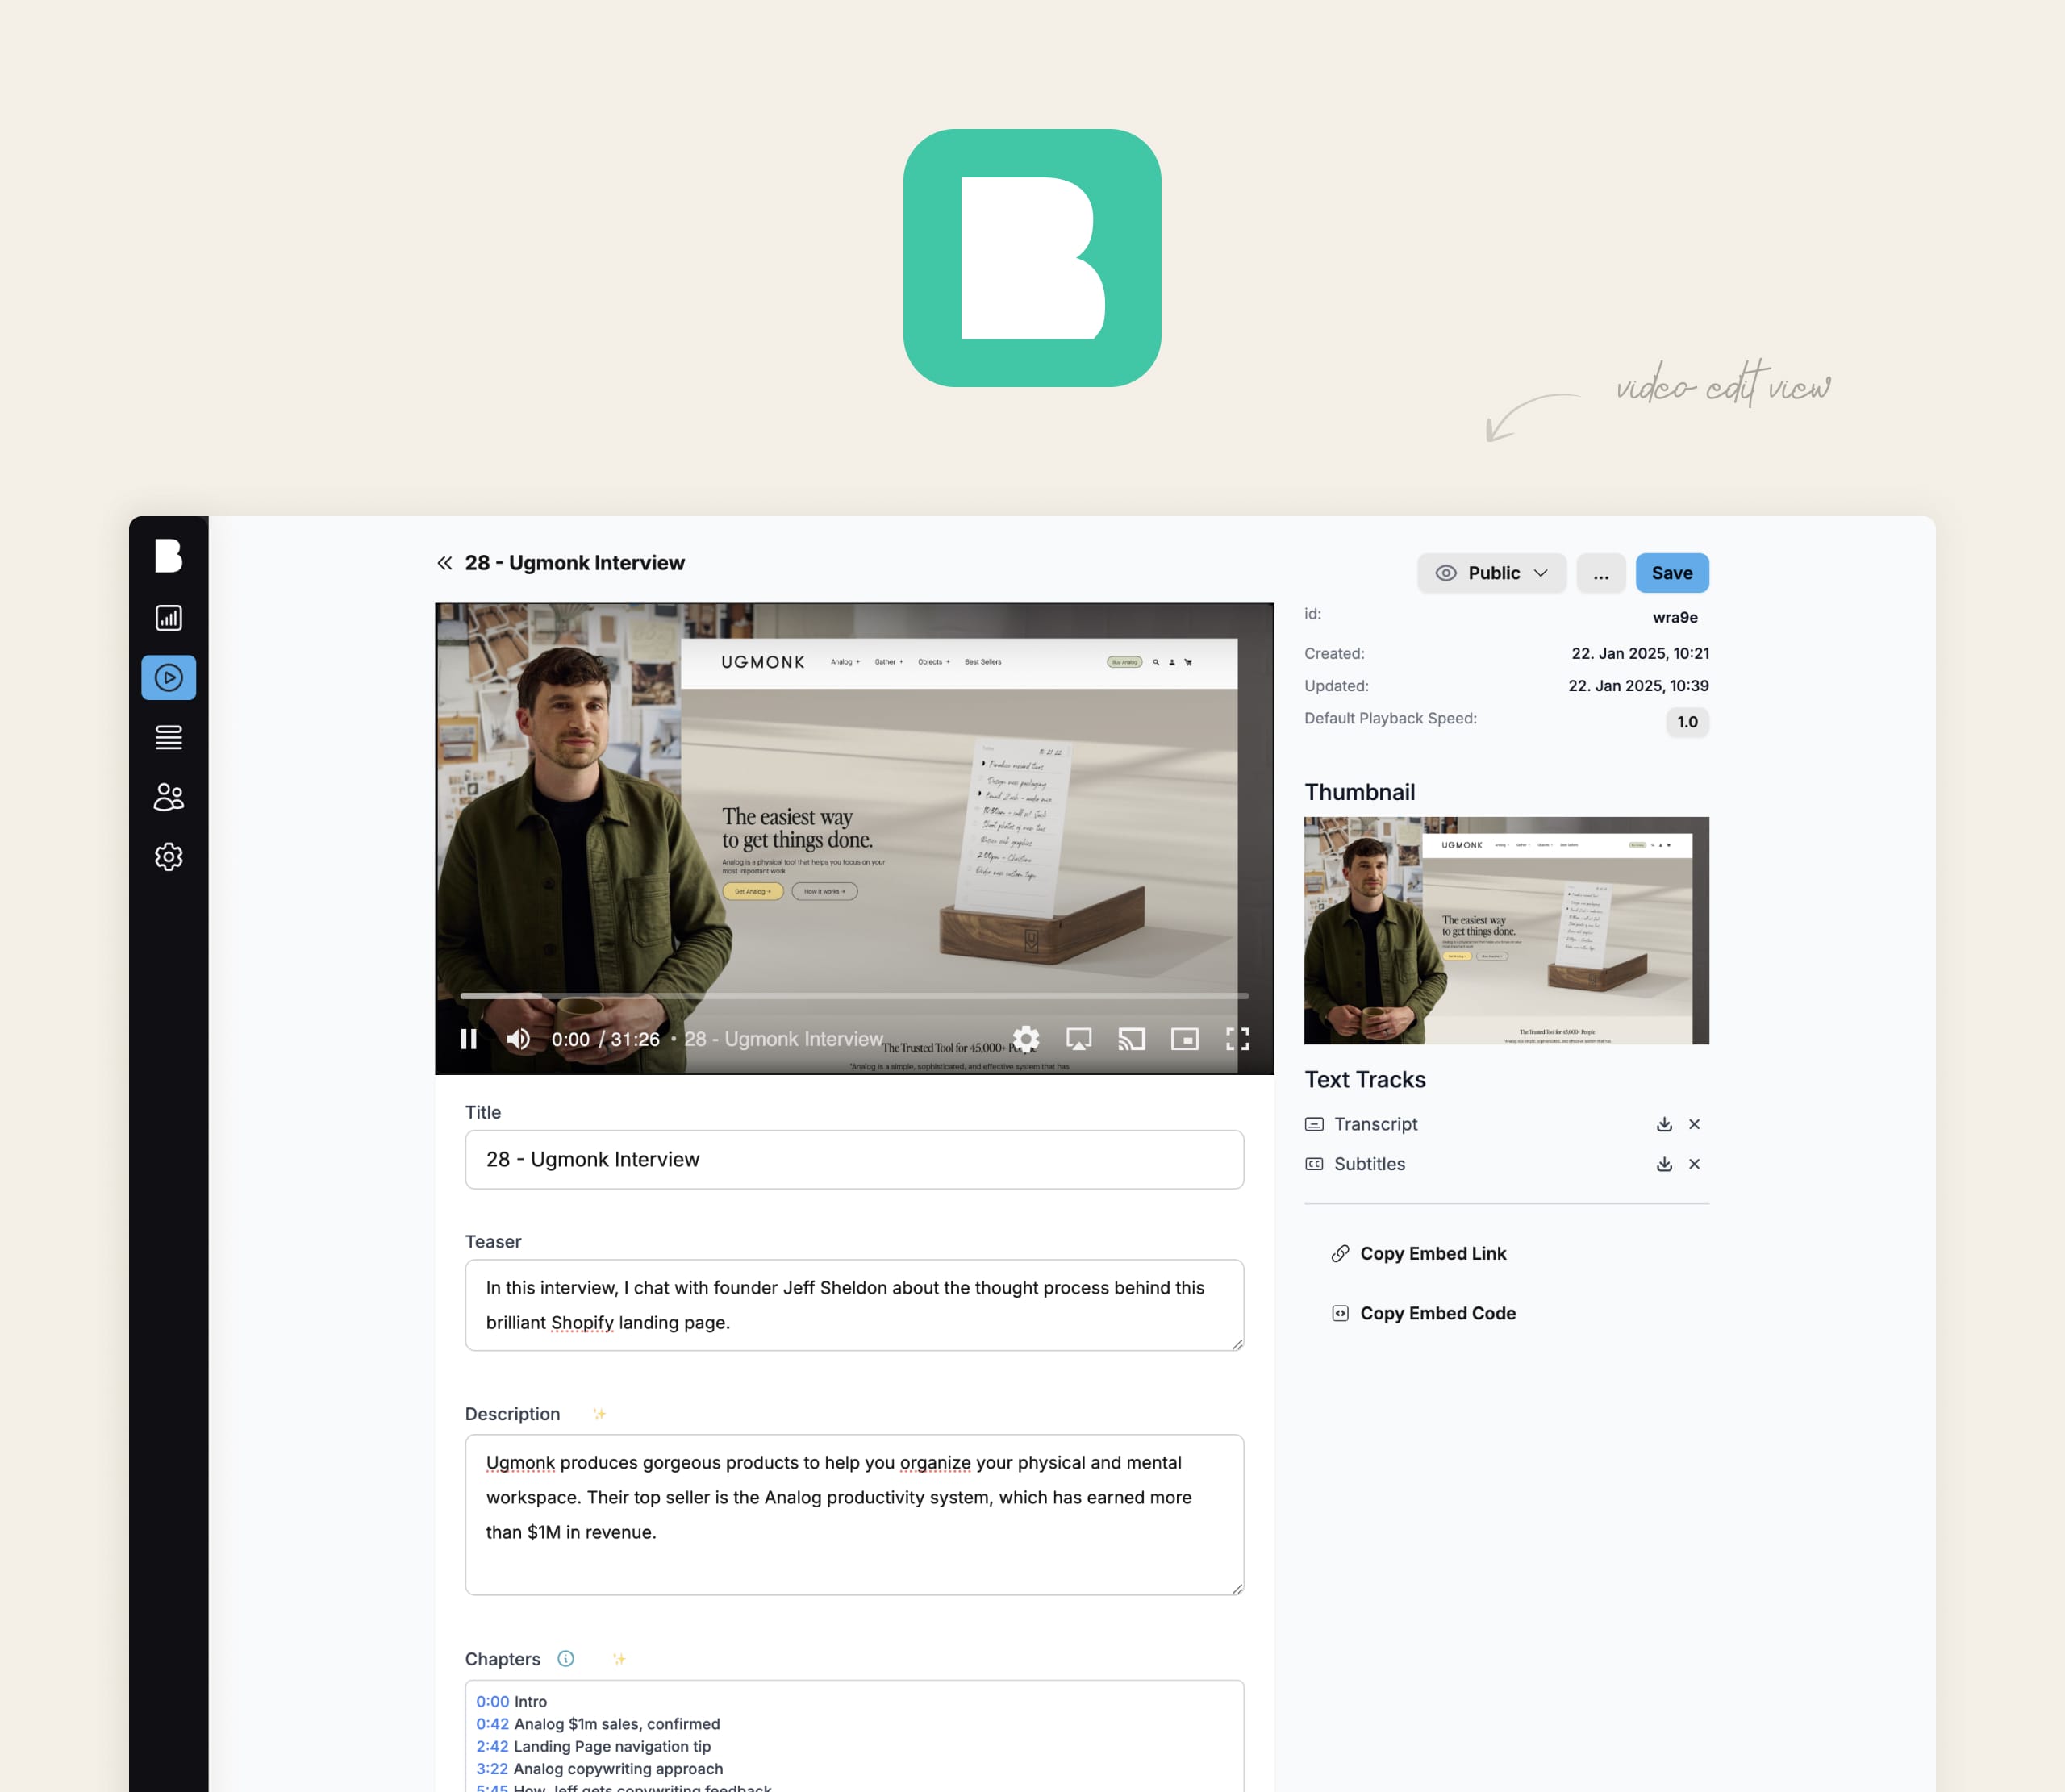The width and height of the screenshot is (2065, 1792).
Task: Click the Transcript track label
Action: tap(1376, 1124)
